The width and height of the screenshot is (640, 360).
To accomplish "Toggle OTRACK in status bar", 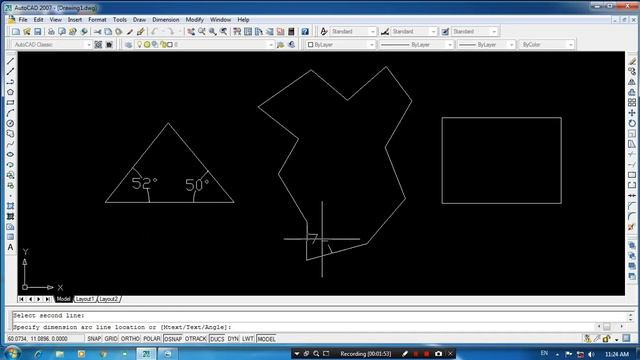I will click(x=196, y=339).
